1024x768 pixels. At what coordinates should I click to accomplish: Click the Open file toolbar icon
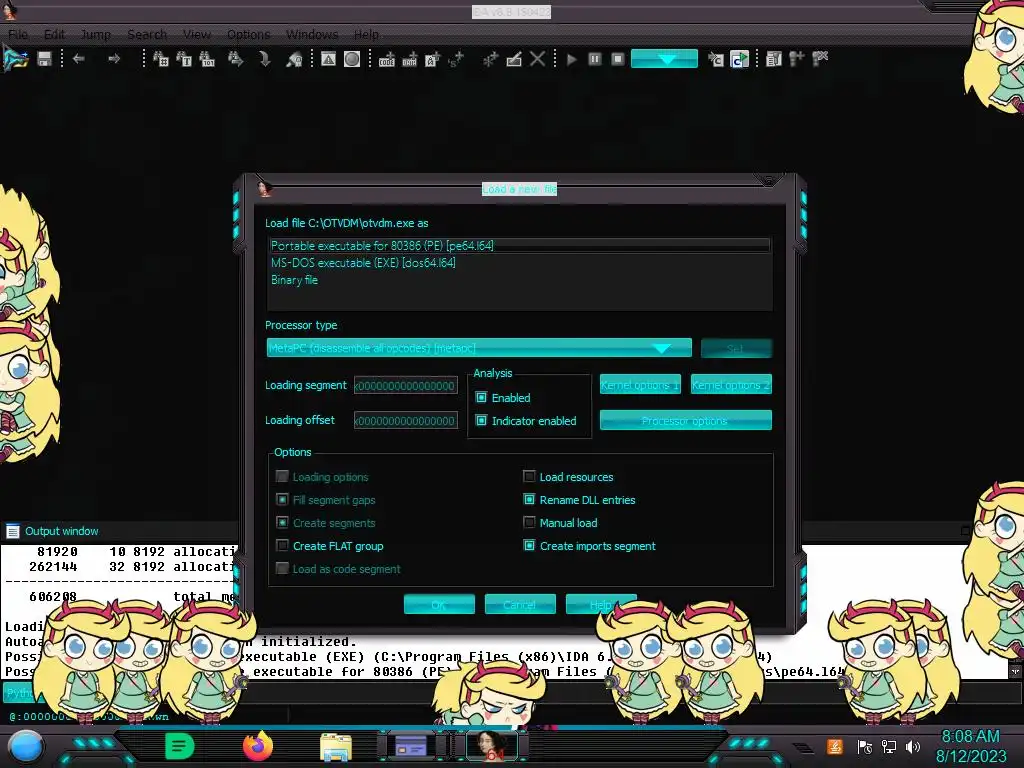pos(16,59)
